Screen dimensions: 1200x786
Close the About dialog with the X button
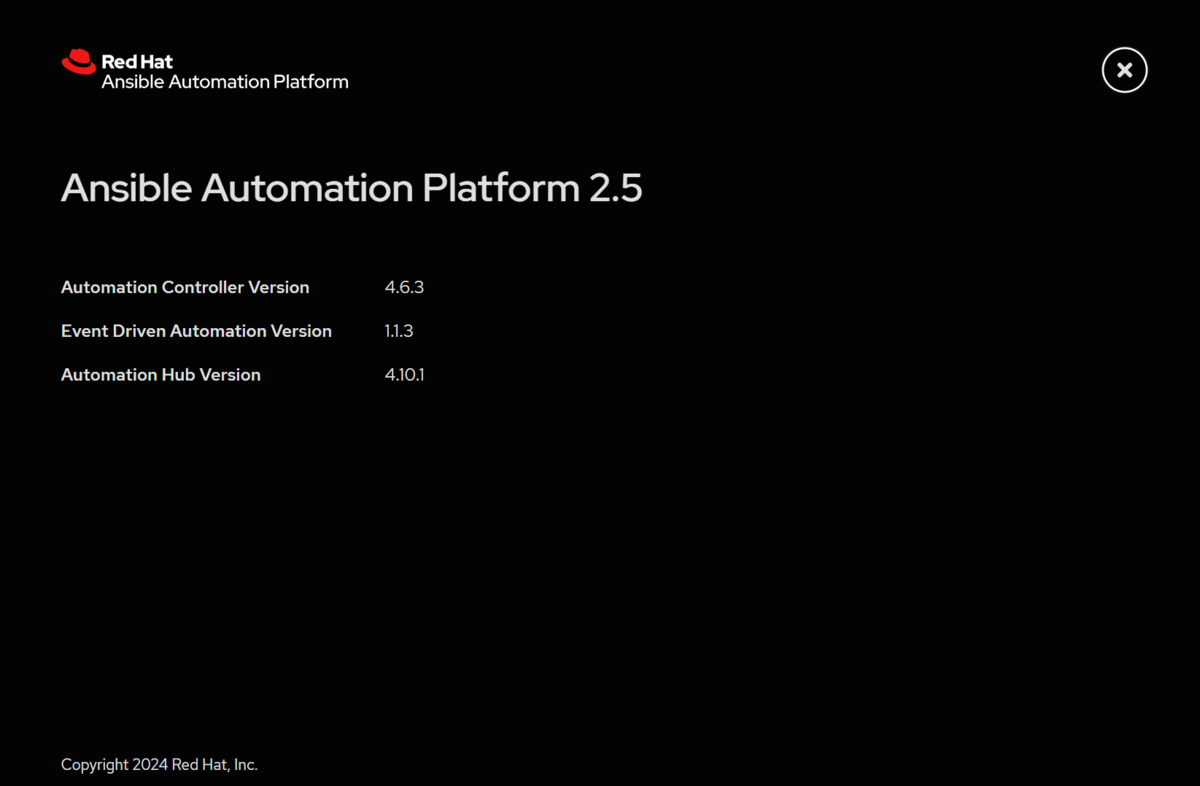click(x=1124, y=70)
